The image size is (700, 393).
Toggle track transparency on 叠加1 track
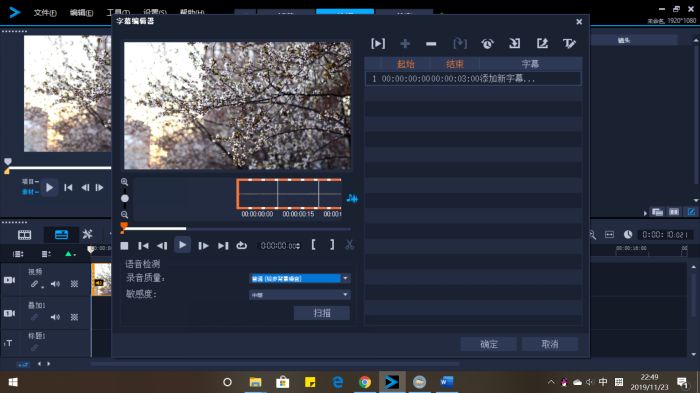pos(74,317)
